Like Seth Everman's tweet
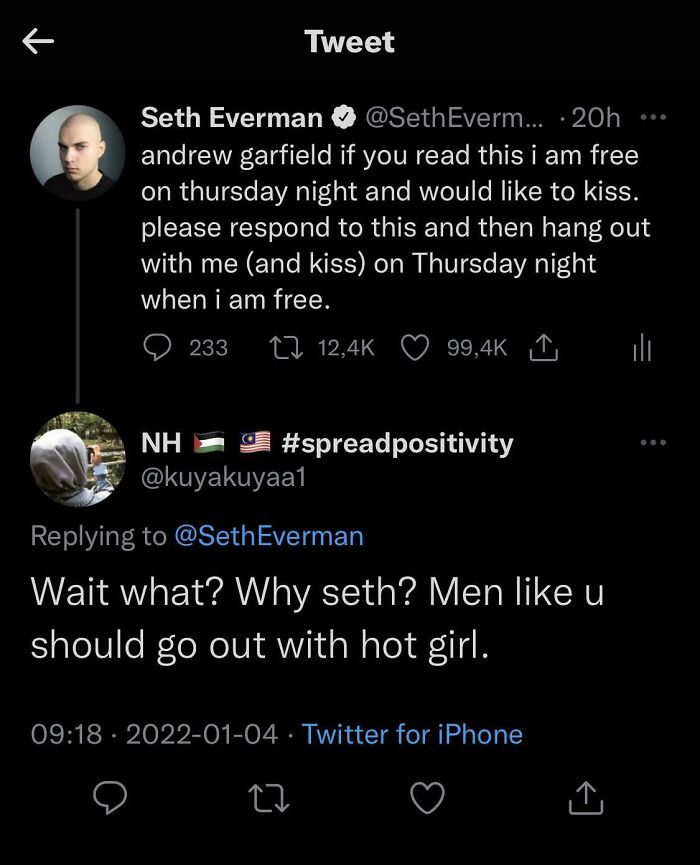Viewport: 700px width, 865px height. 414,347
